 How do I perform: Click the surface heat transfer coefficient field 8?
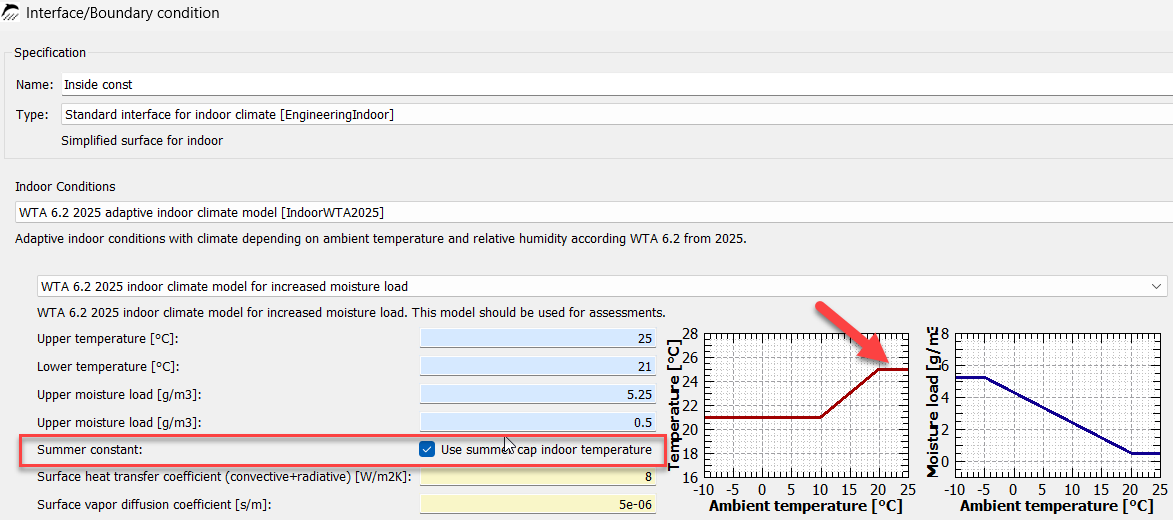coord(537,477)
